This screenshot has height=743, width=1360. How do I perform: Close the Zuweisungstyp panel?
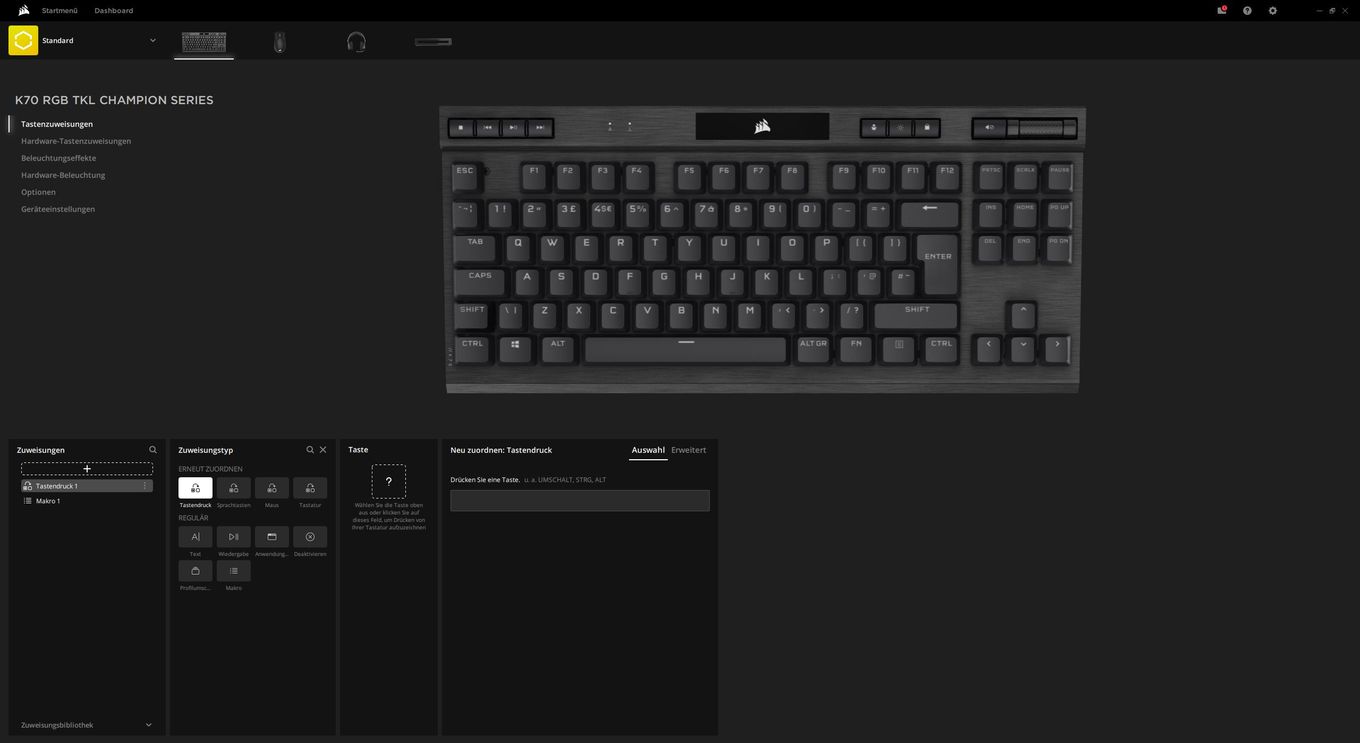(x=323, y=450)
